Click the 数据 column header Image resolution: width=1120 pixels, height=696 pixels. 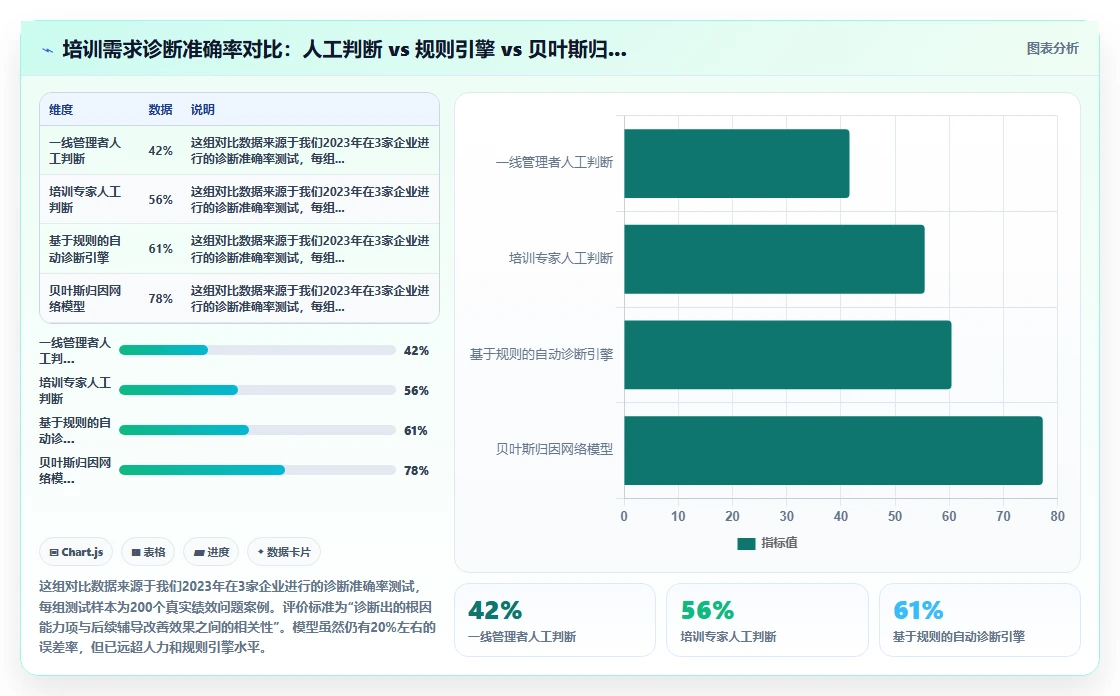(160, 109)
